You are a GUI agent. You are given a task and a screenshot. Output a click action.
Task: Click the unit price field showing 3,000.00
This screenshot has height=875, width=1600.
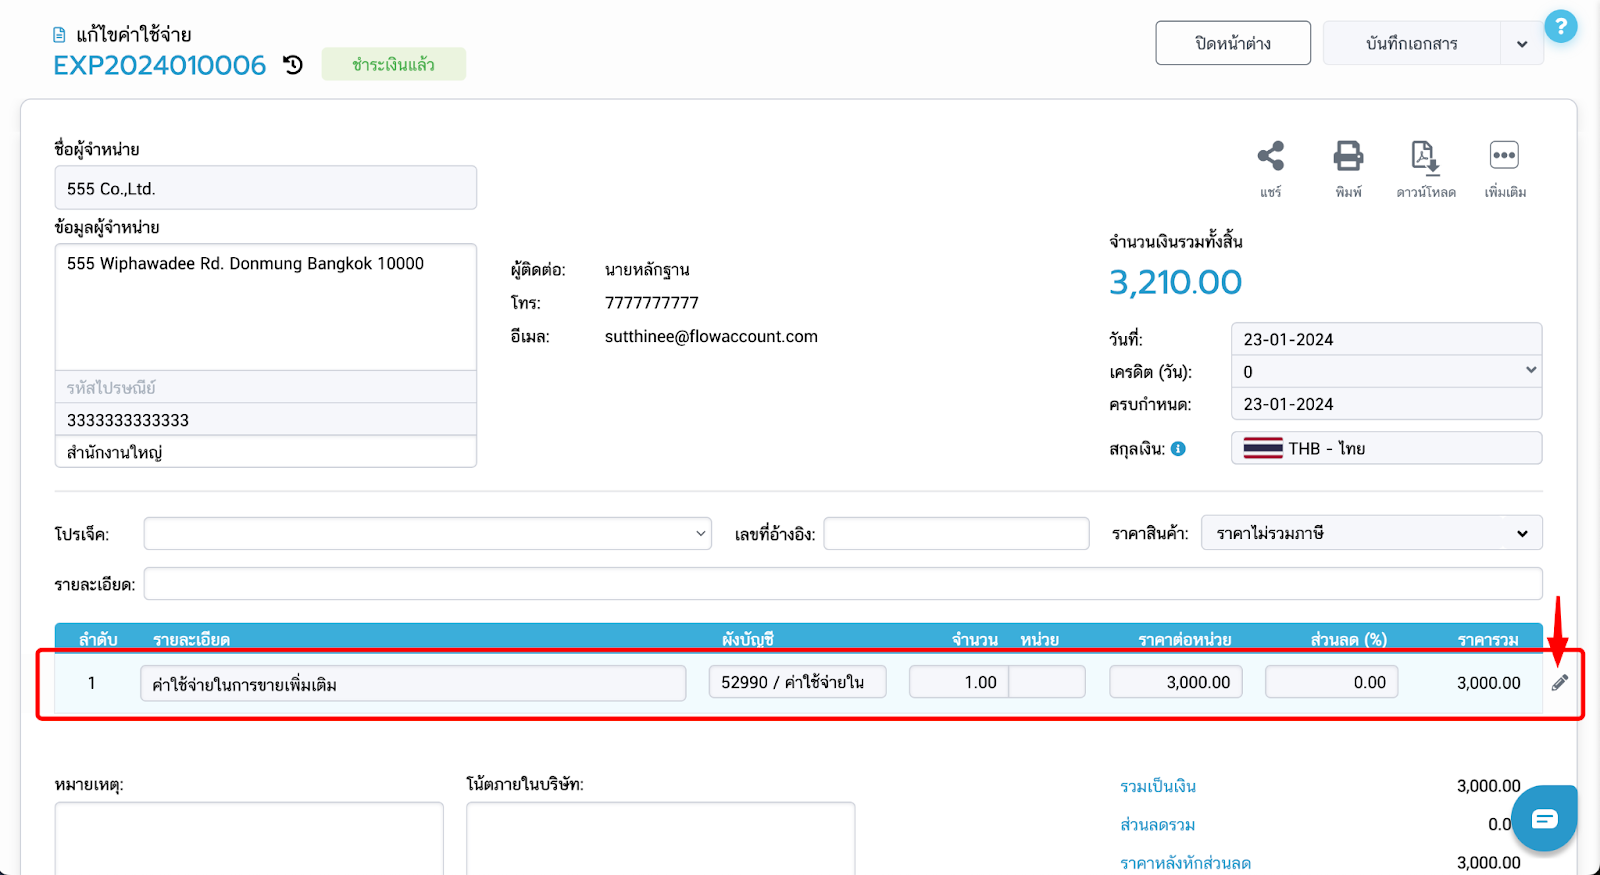point(1176,682)
